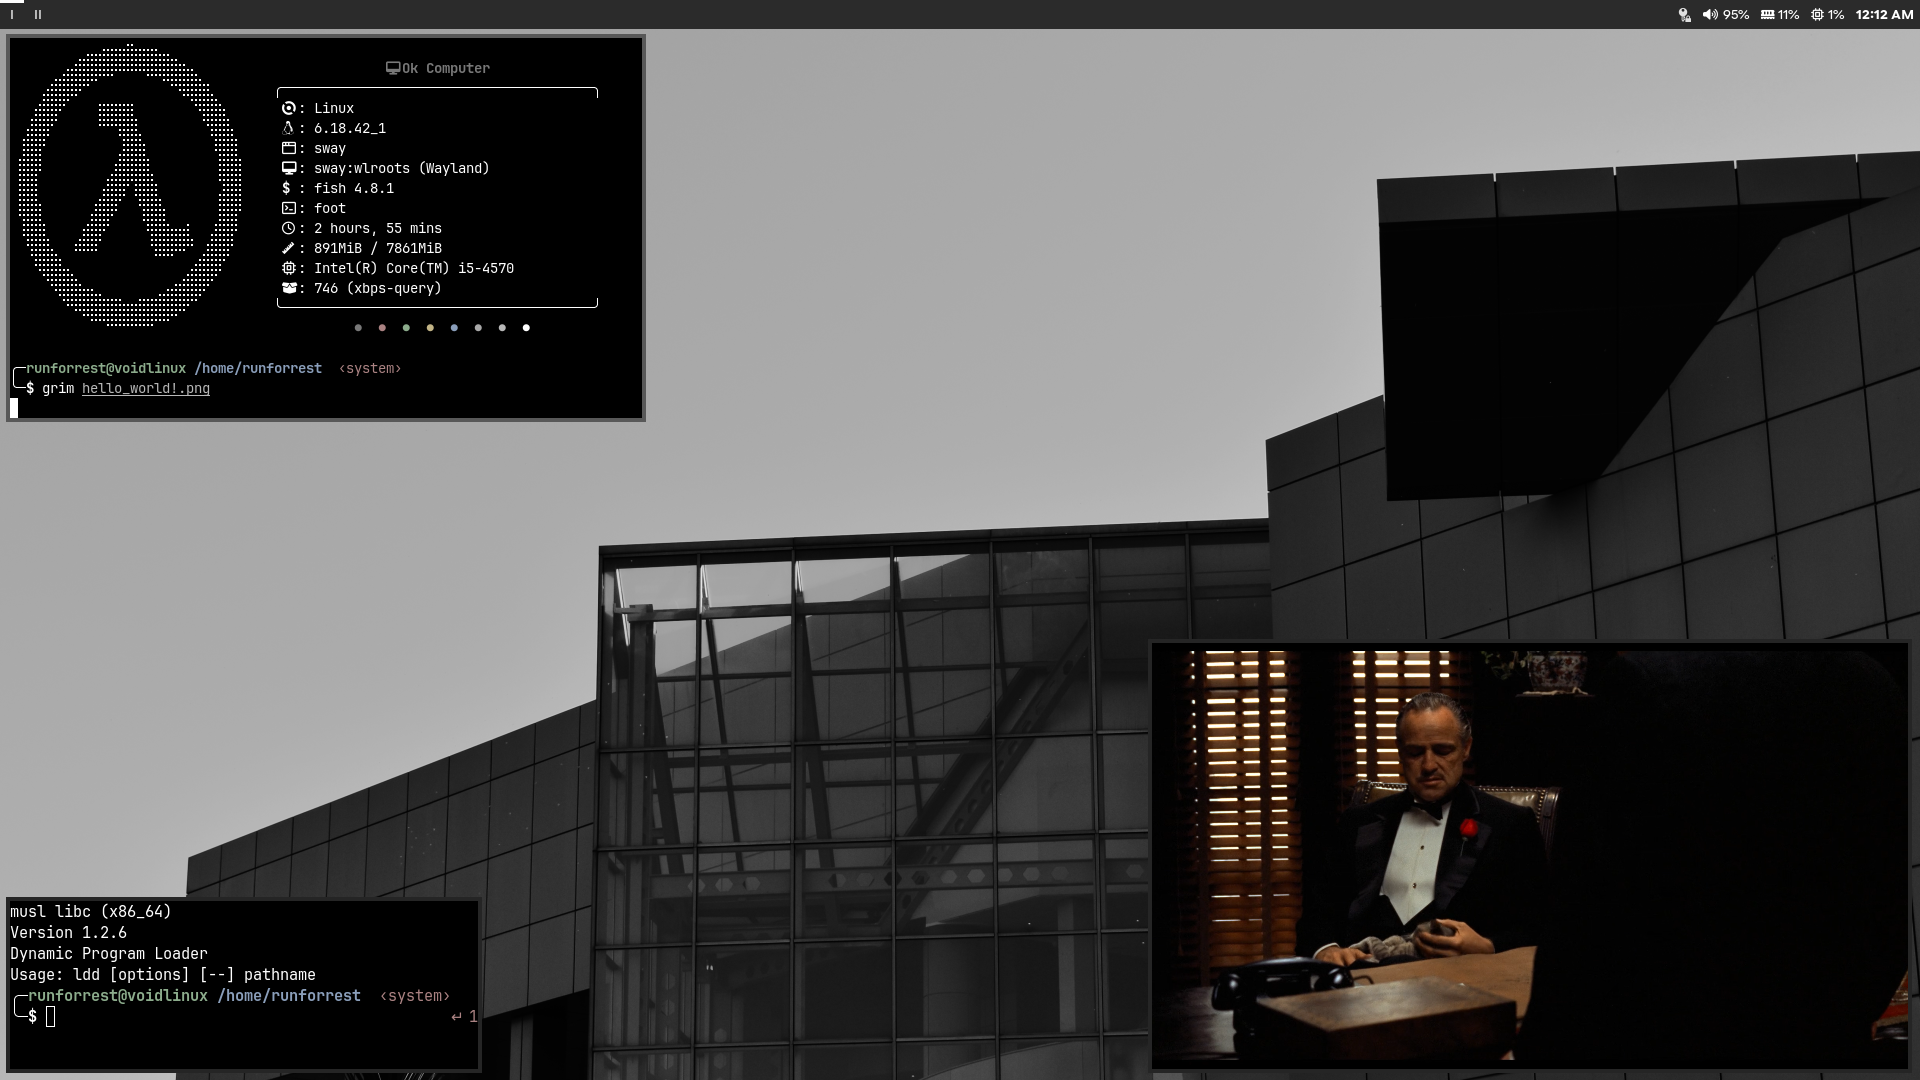Click the 'grim' command in the top terminal
The height and width of the screenshot is (1080, 1920).
pyautogui.click(x=58, y=388)
